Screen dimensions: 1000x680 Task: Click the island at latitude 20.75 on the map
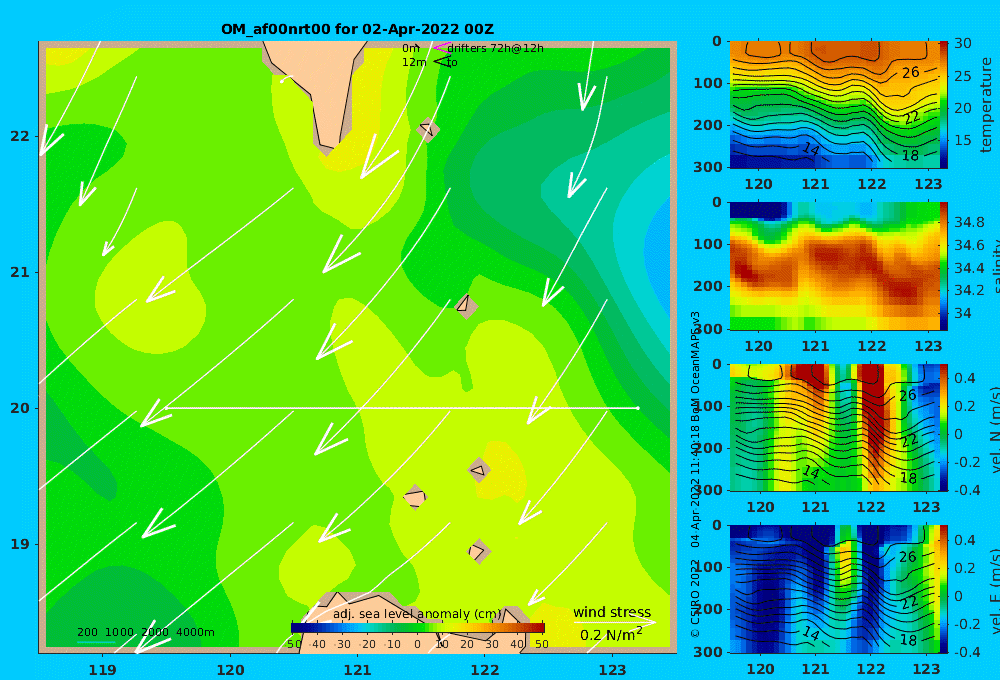(466, 306)
